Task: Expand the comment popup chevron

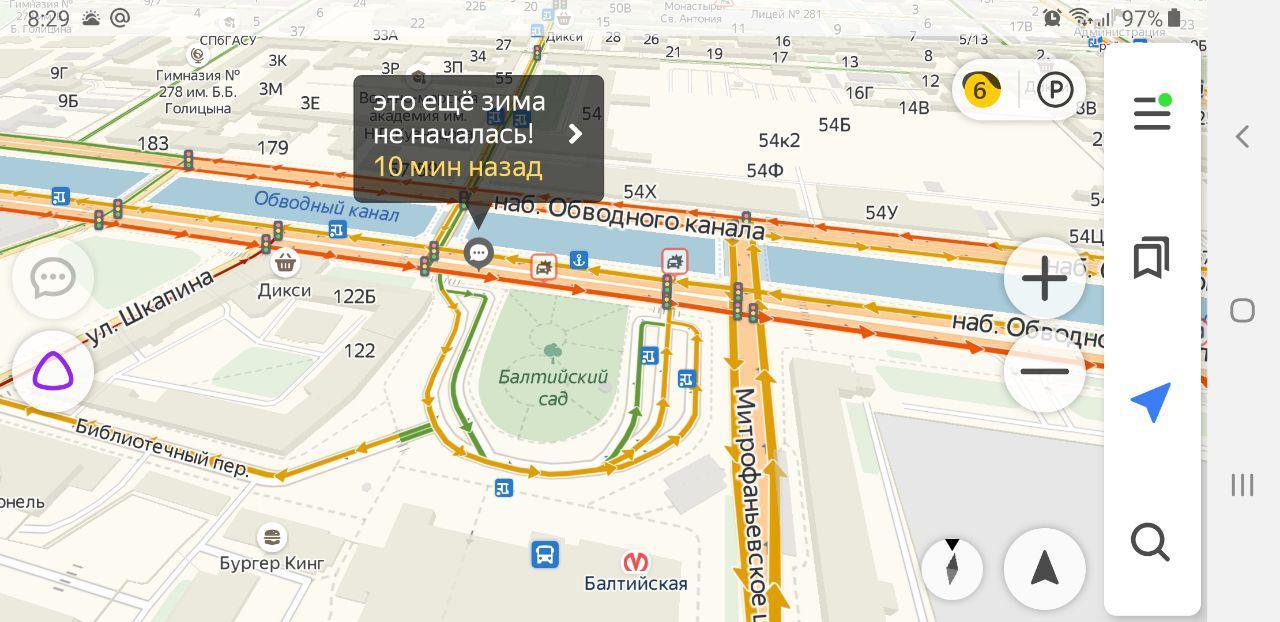Action: (x=575, y=134)
